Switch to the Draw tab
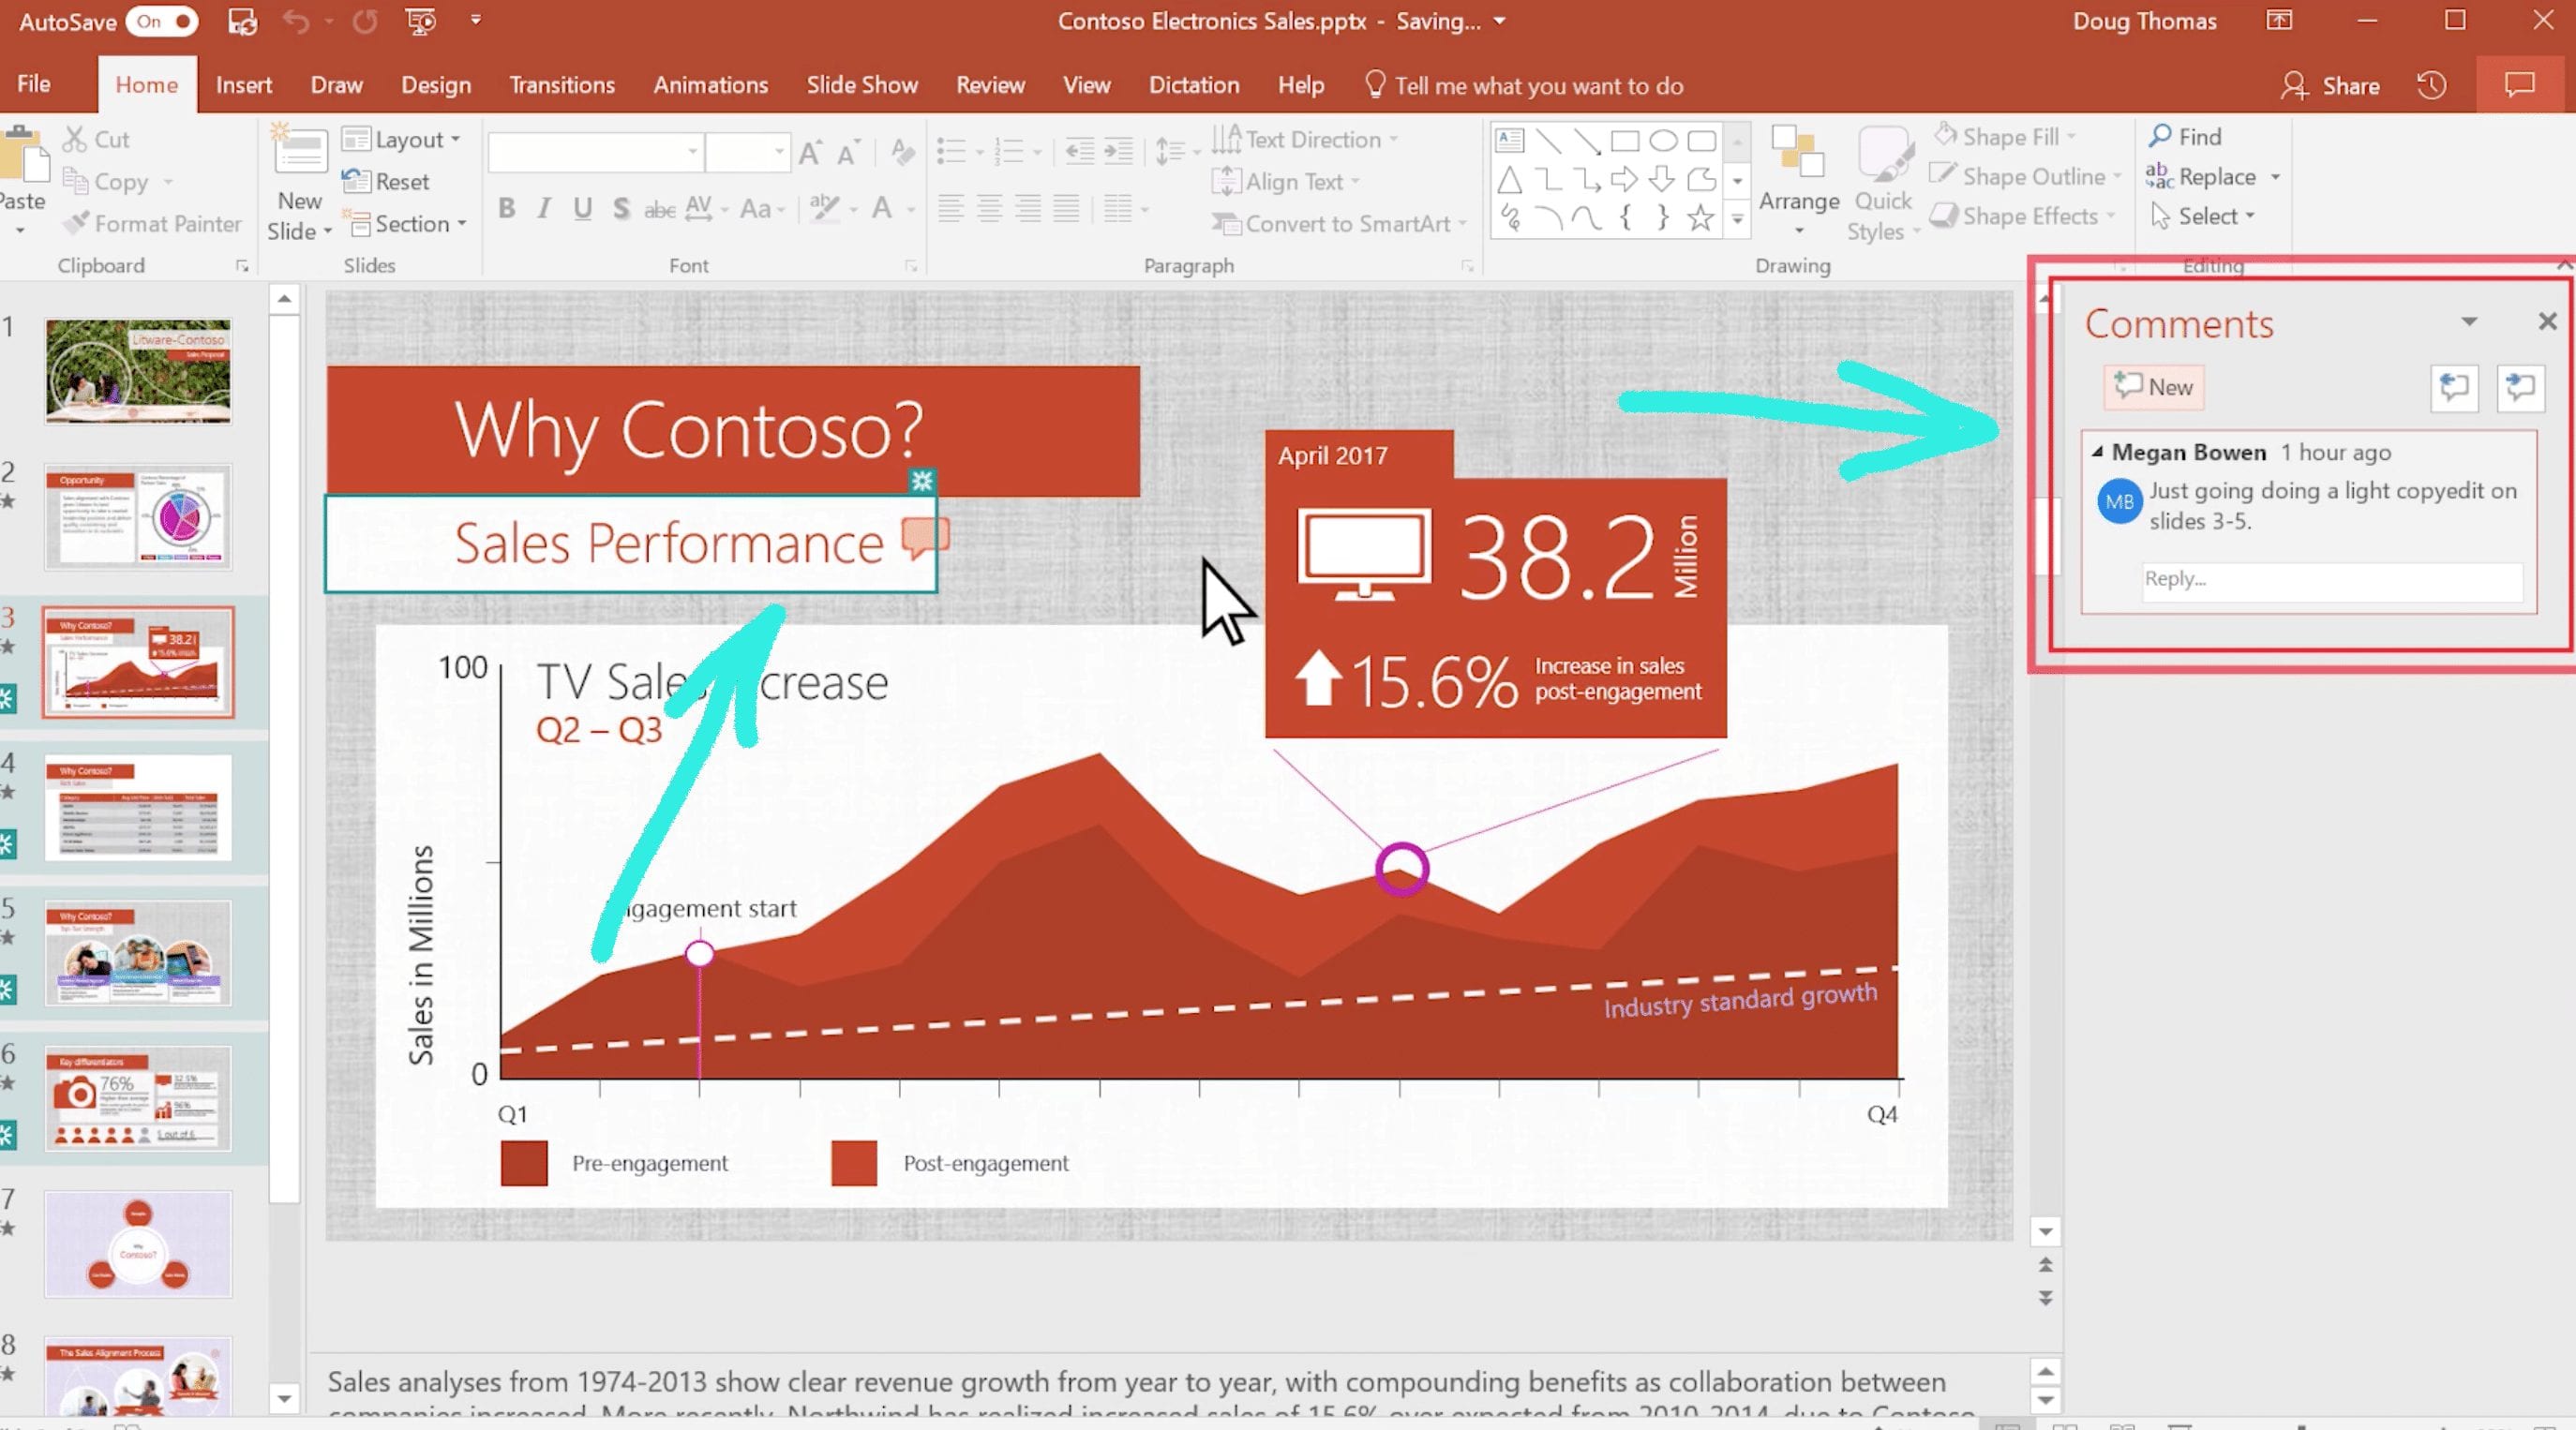Image resolution: width=2576 pixels, height=1430 pixels. point(336,85)
